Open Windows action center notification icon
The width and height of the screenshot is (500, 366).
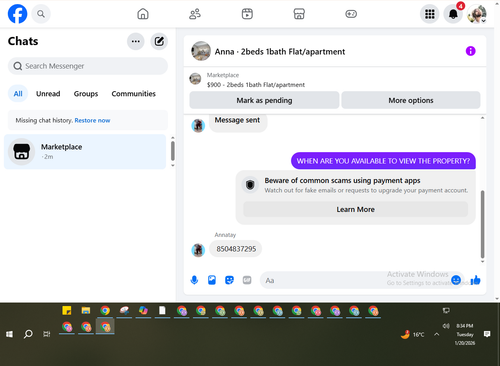[487, 334]
